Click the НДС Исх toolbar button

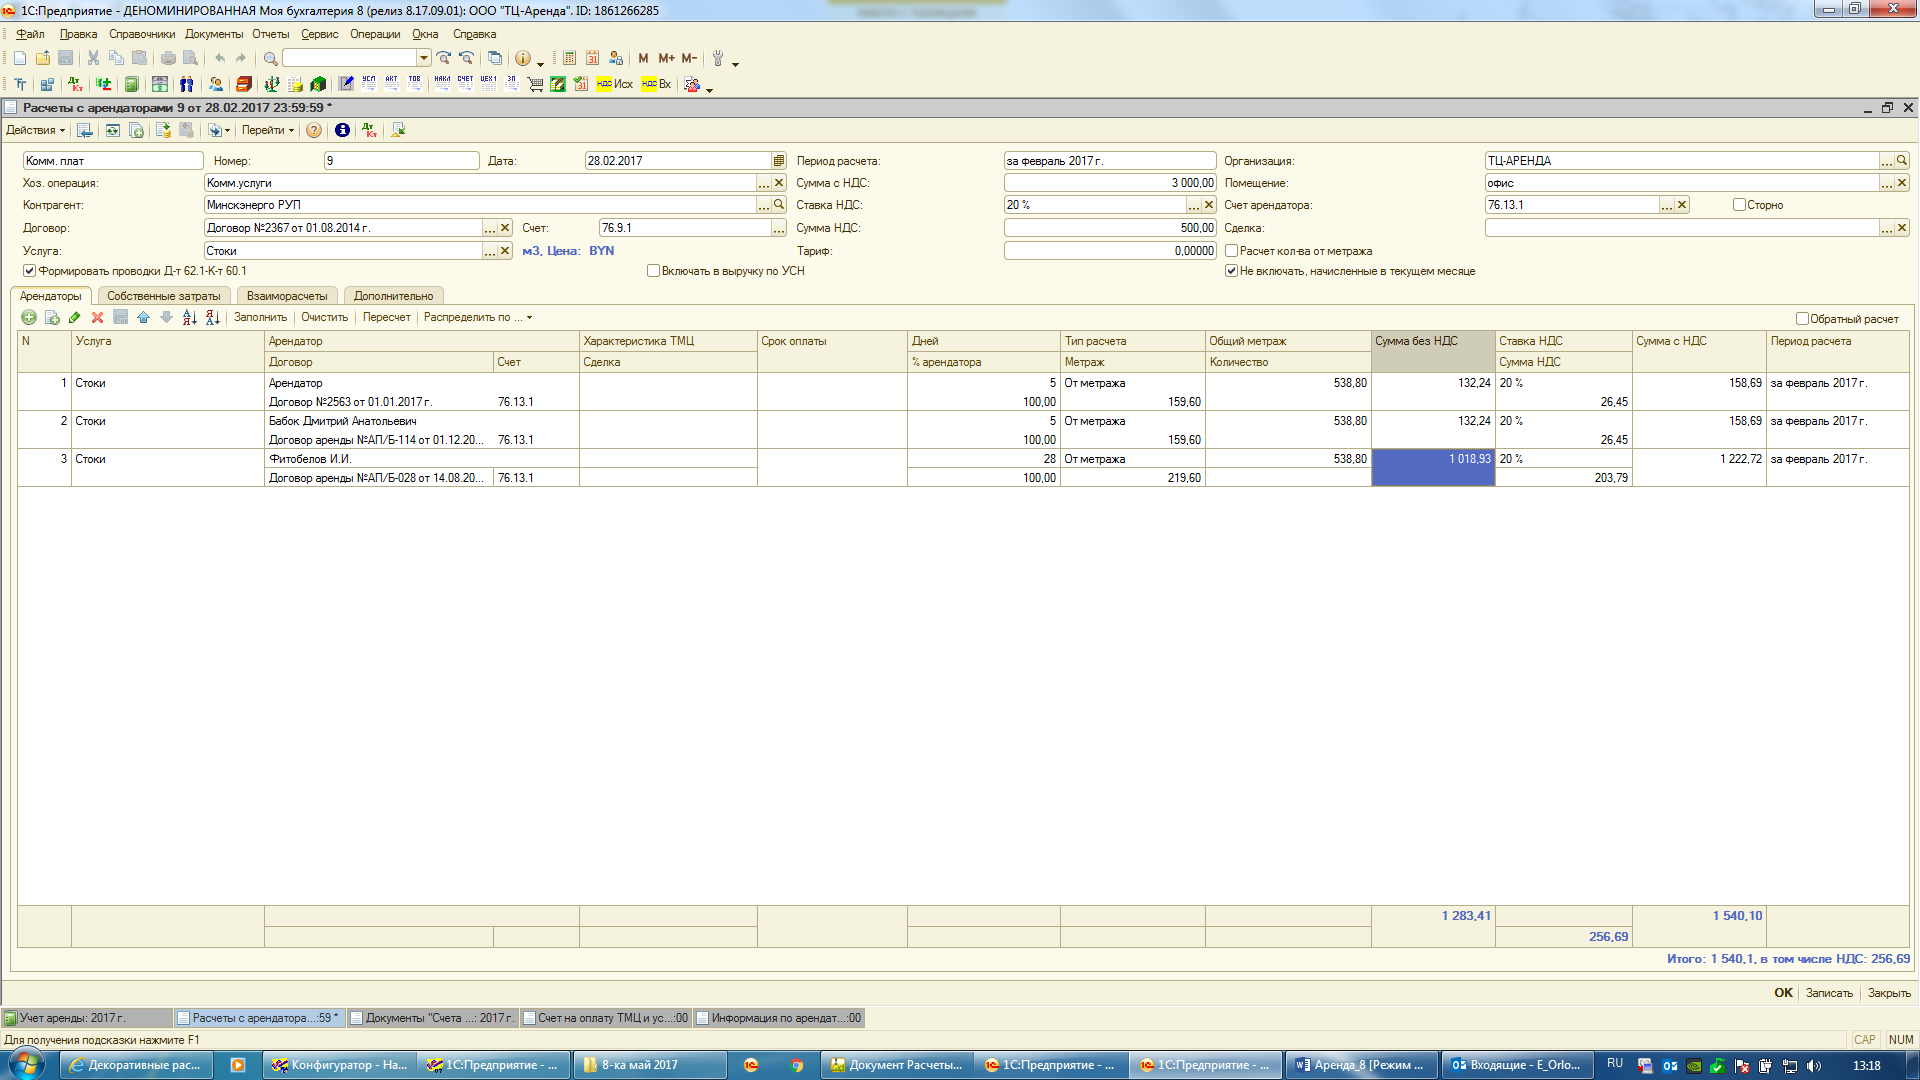tap(614, 84)
